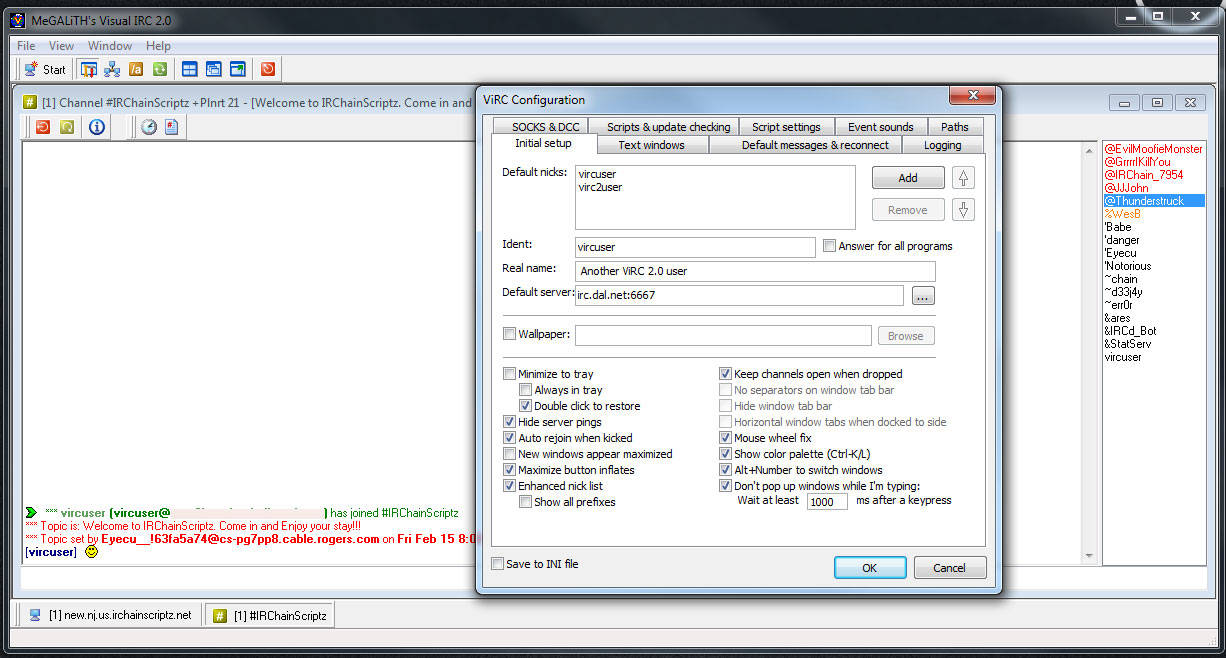This screenshot has width=1226, height=658.
Task: Click the document icon in channel toolbar
Action: 172,127
